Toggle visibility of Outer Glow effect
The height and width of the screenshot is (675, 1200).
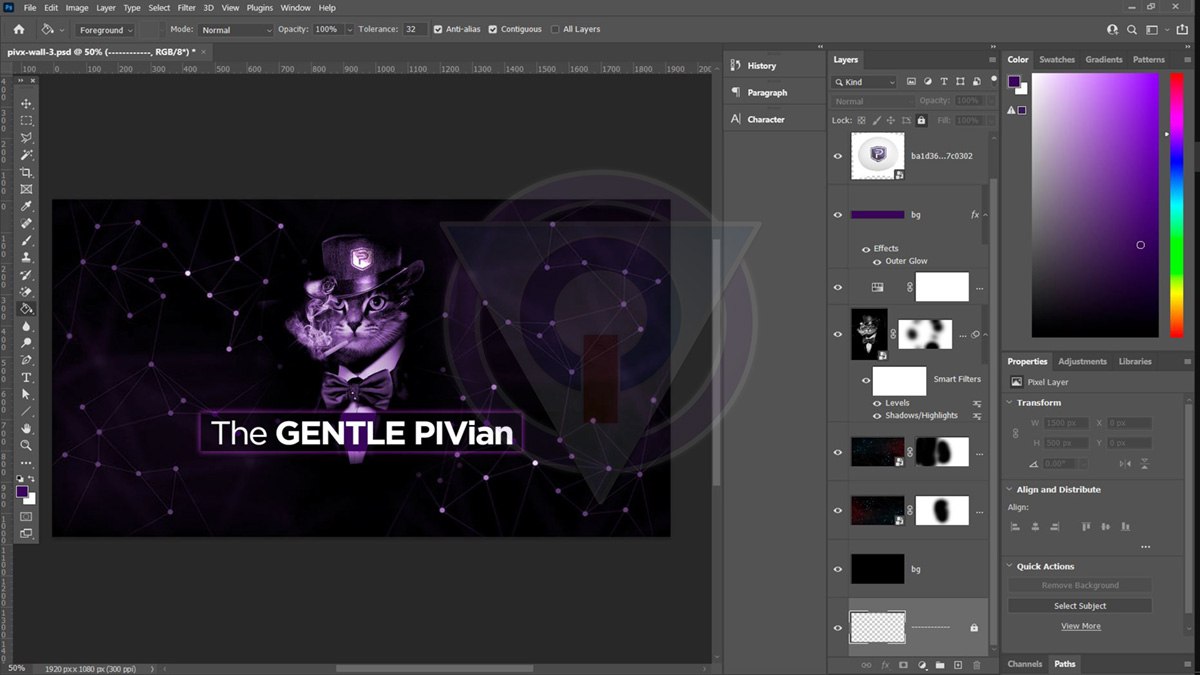click(x=877, y=261)
